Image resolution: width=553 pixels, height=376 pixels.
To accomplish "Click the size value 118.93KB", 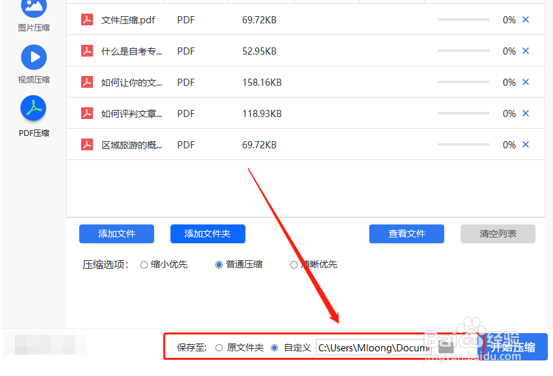I will point(262,114).
